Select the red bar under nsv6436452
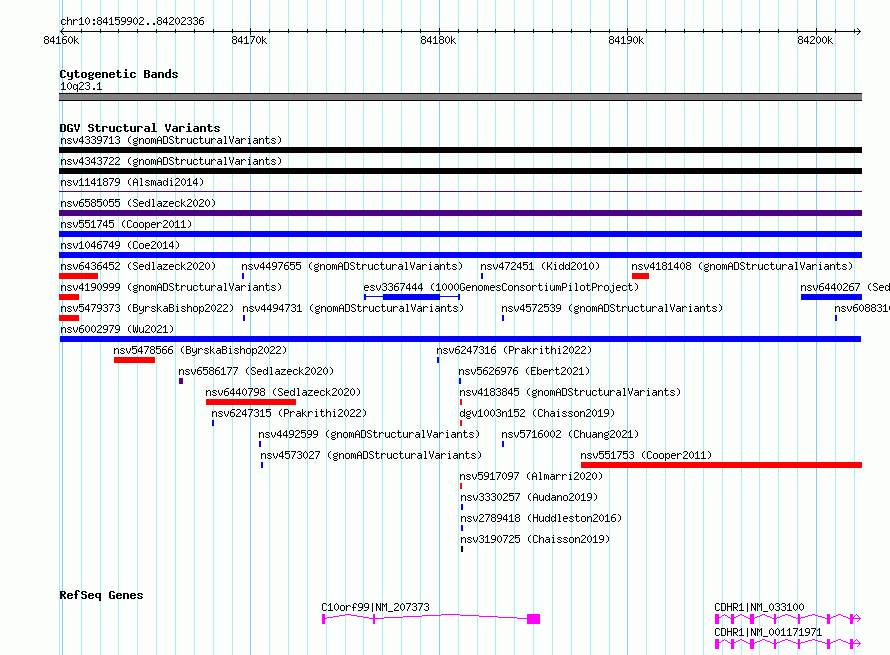This screenshot has width=890, height=655. (78, 276)
